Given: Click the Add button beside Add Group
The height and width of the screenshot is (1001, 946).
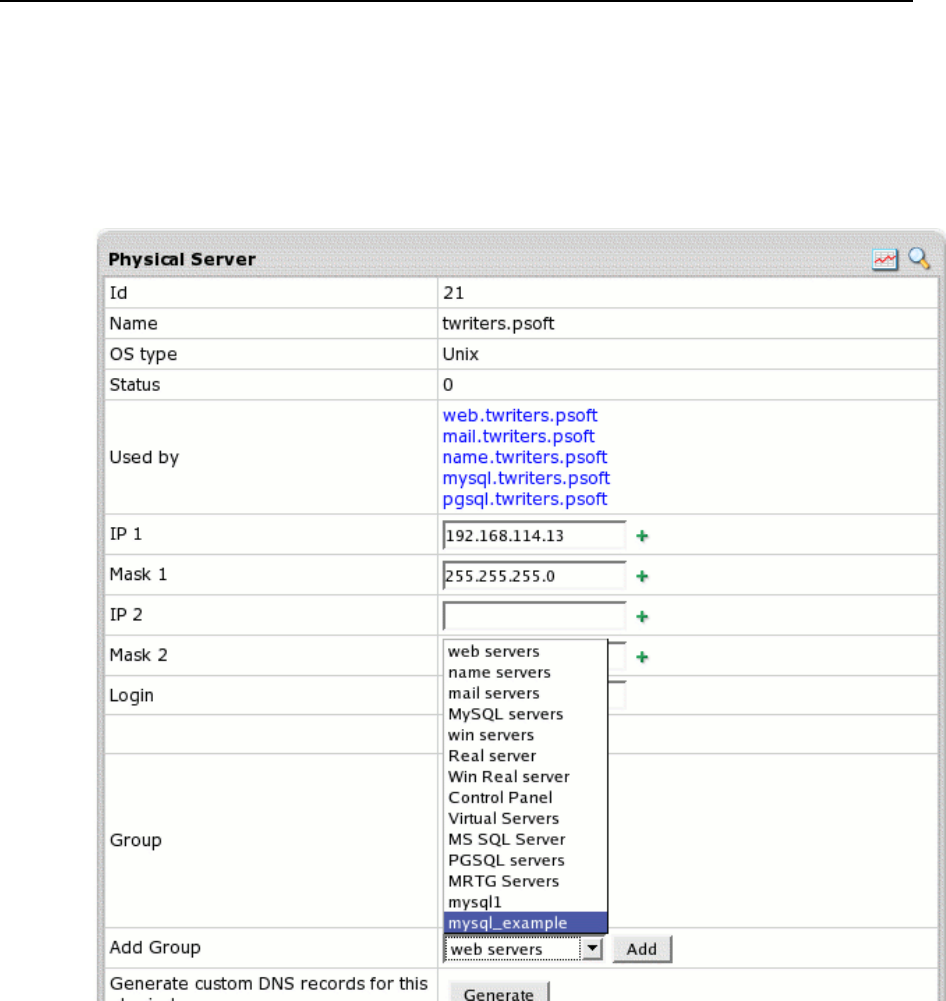Looking at the screenshot, I should (x=642, y=949).
